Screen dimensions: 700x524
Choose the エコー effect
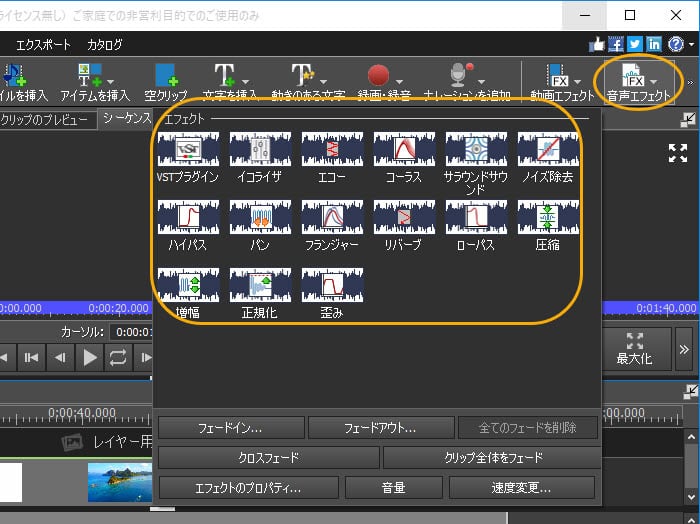pos(332,150)
